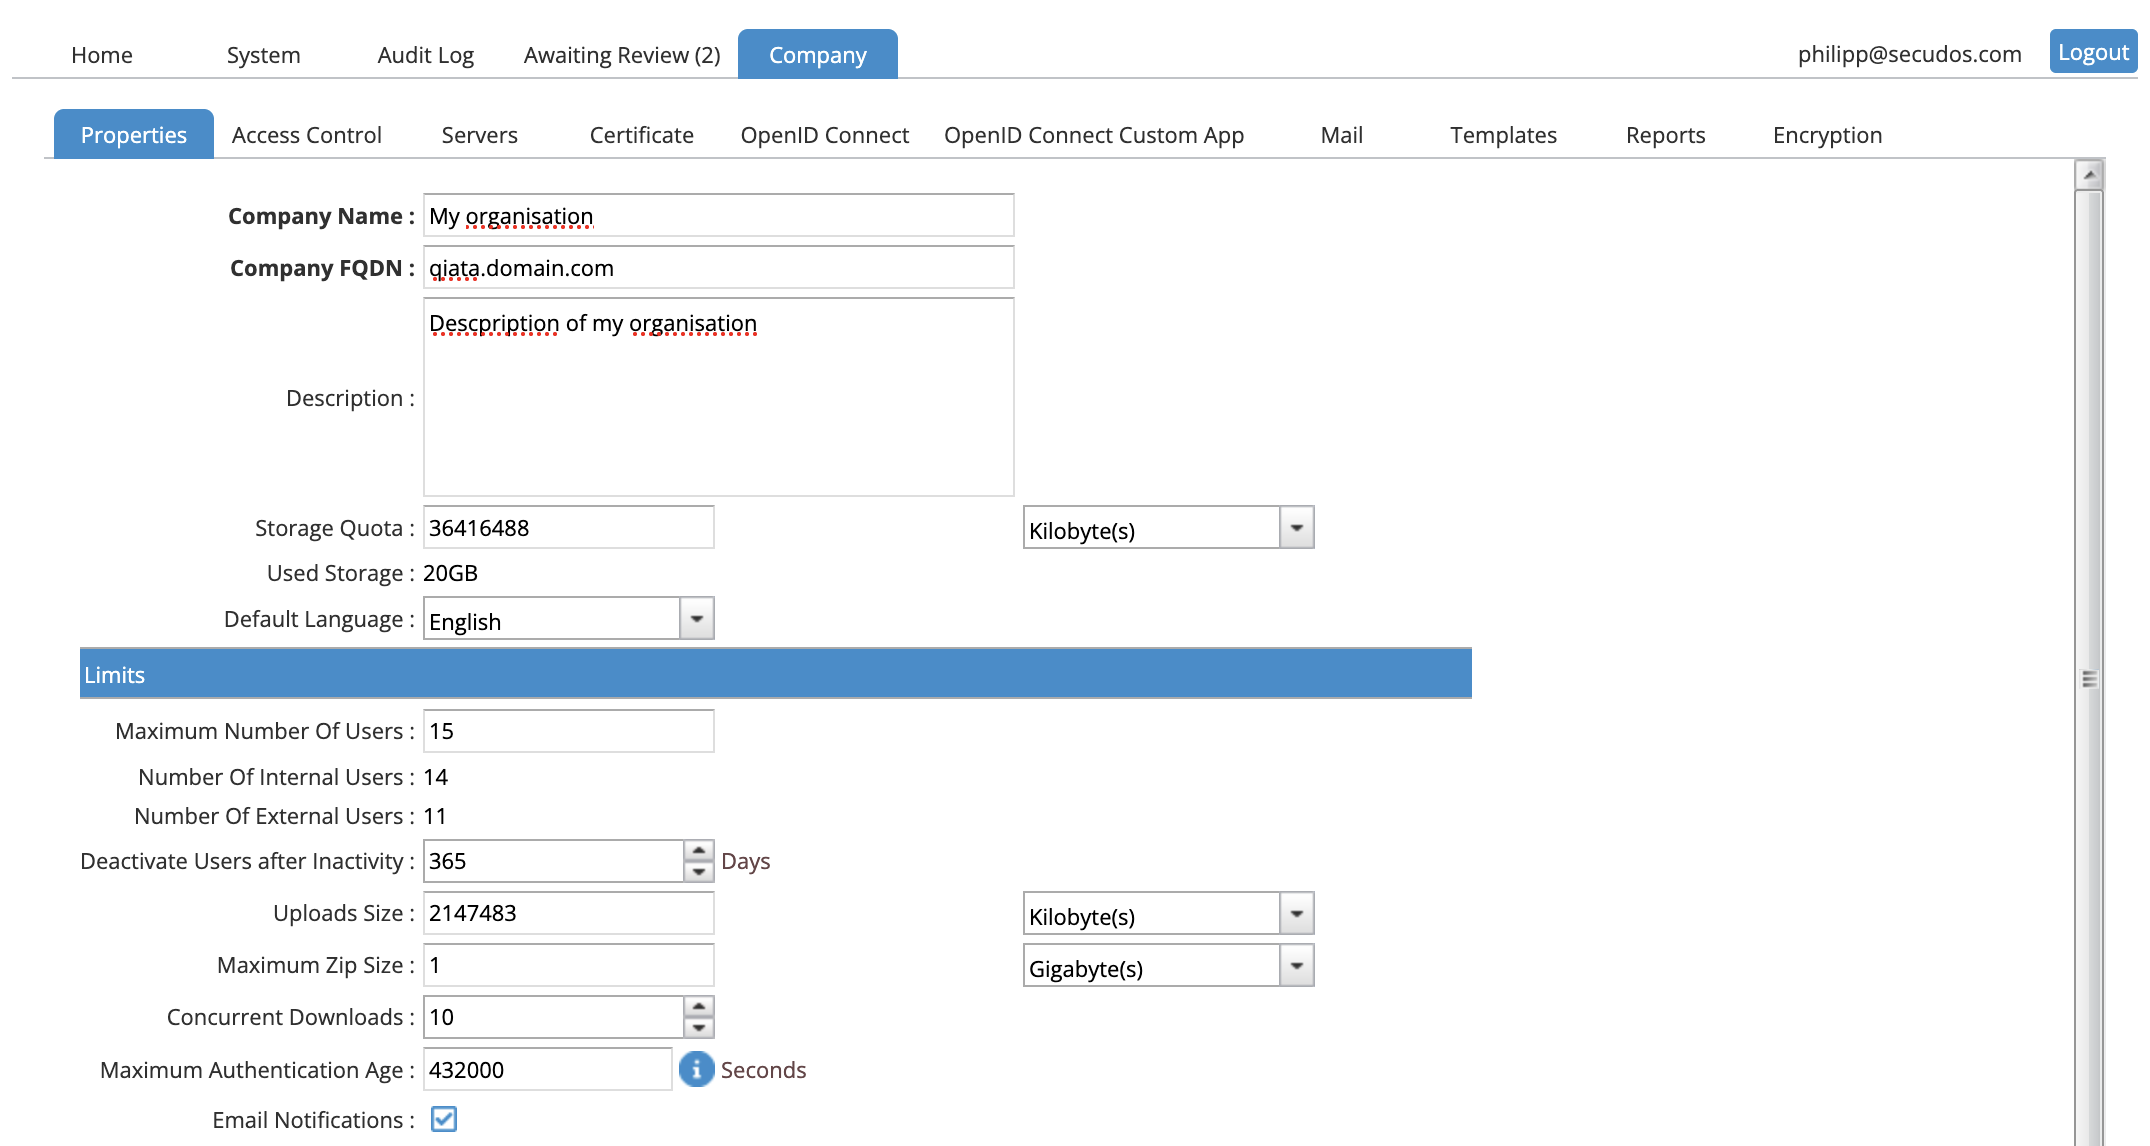Open the Storage Quota unit dropdown

(x=1296, y=528)
